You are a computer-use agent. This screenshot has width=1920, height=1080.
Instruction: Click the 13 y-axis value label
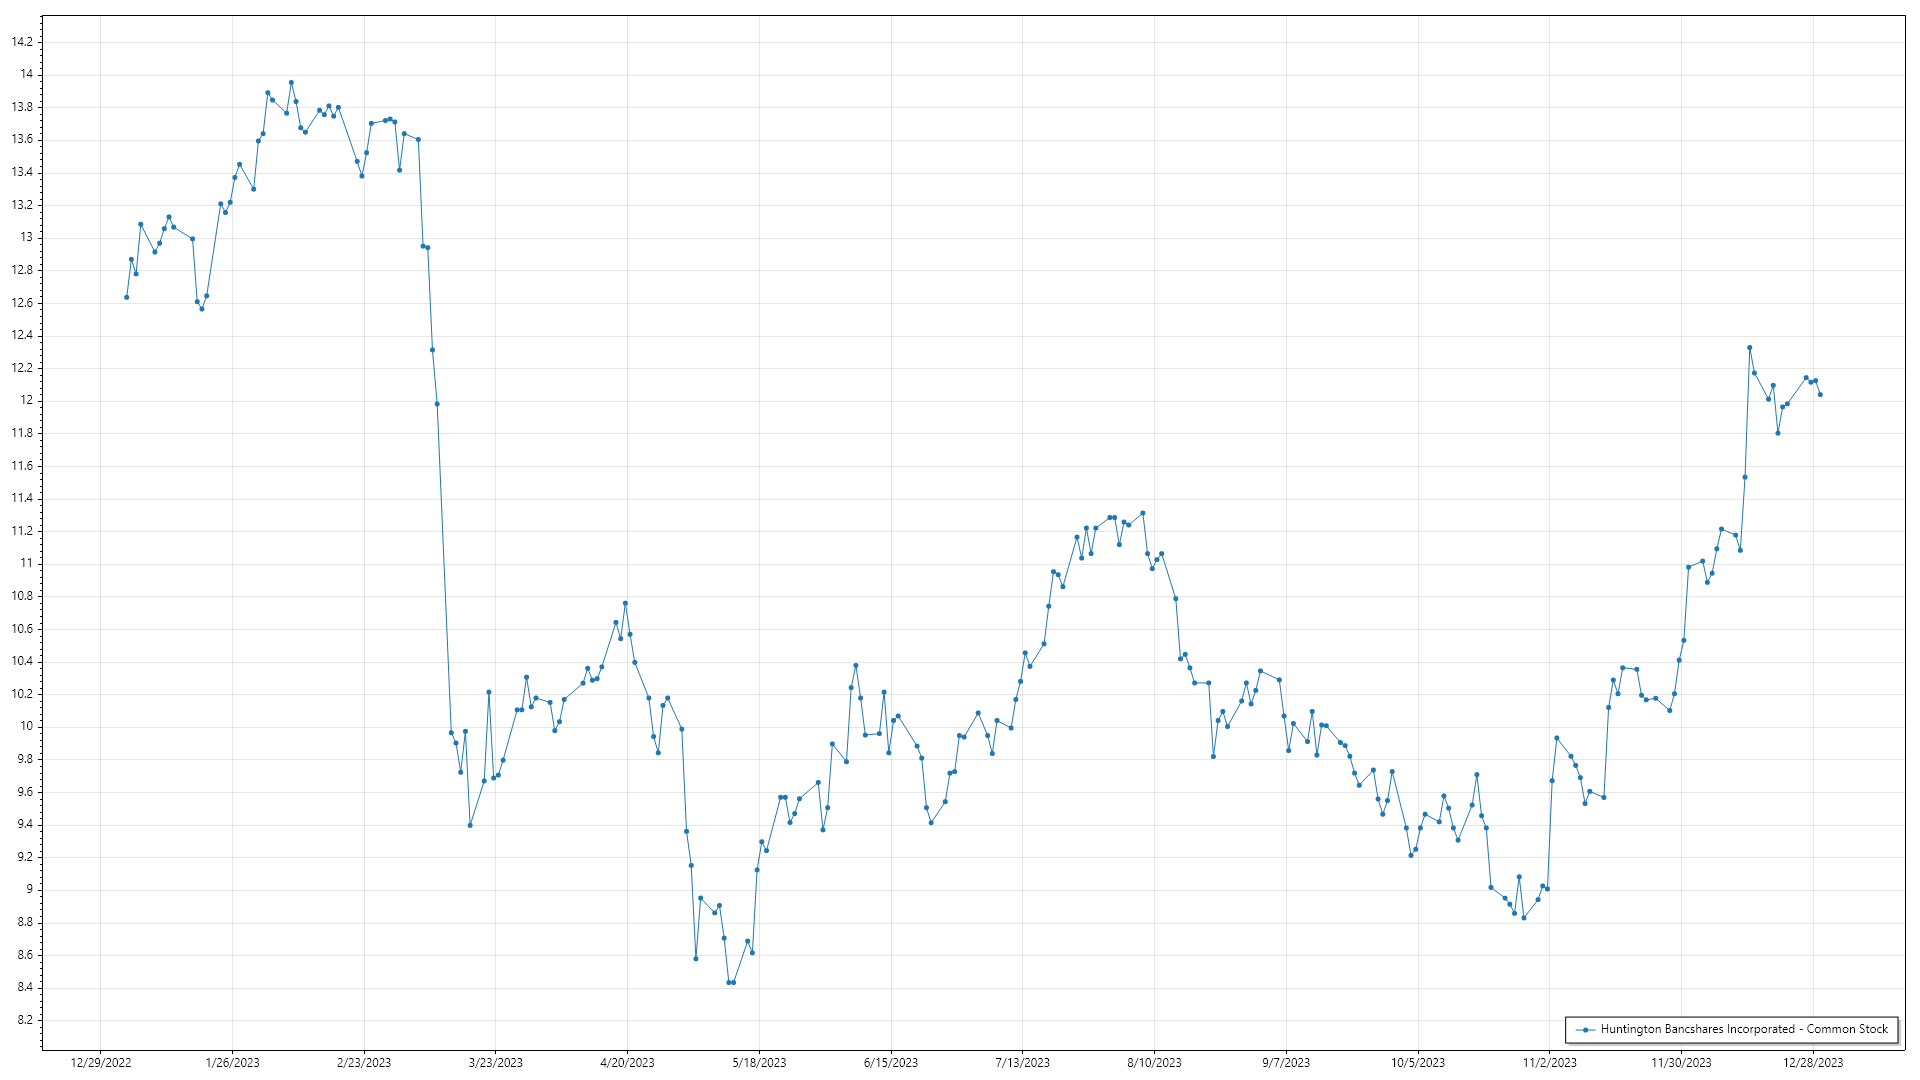click(x=26, y=238)
